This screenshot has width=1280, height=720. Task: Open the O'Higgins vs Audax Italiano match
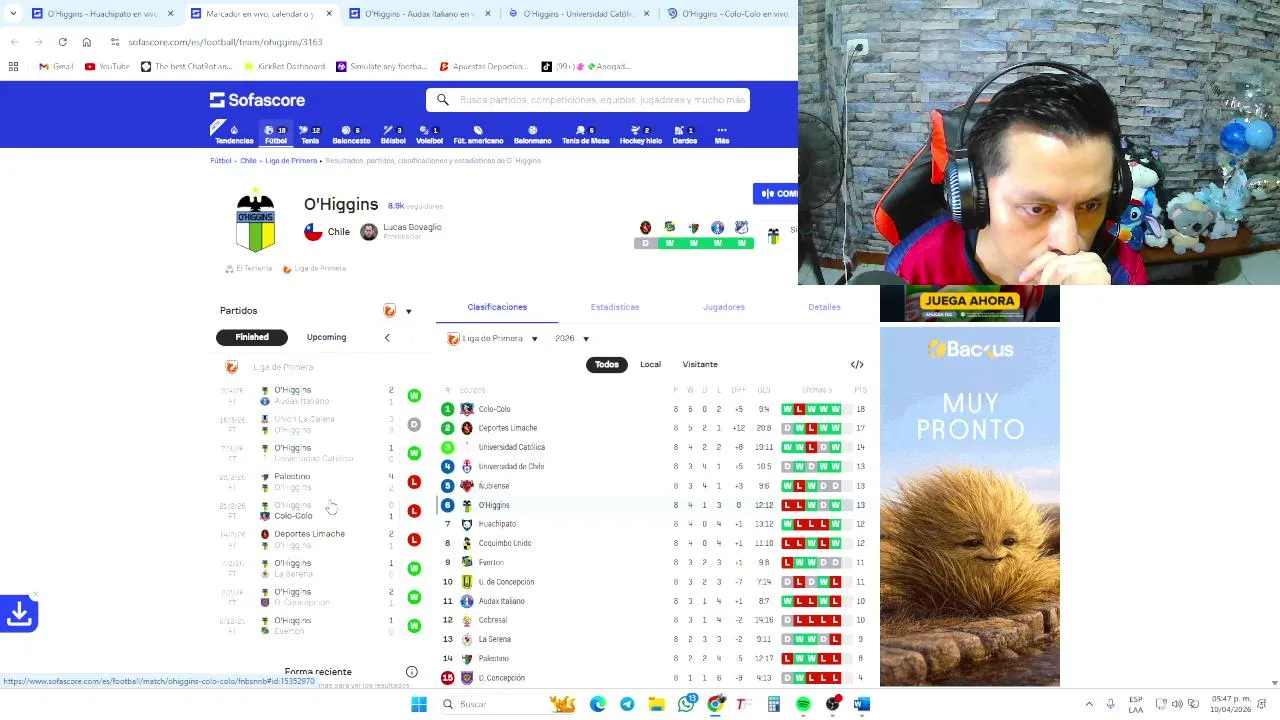[x=320, y=396]
